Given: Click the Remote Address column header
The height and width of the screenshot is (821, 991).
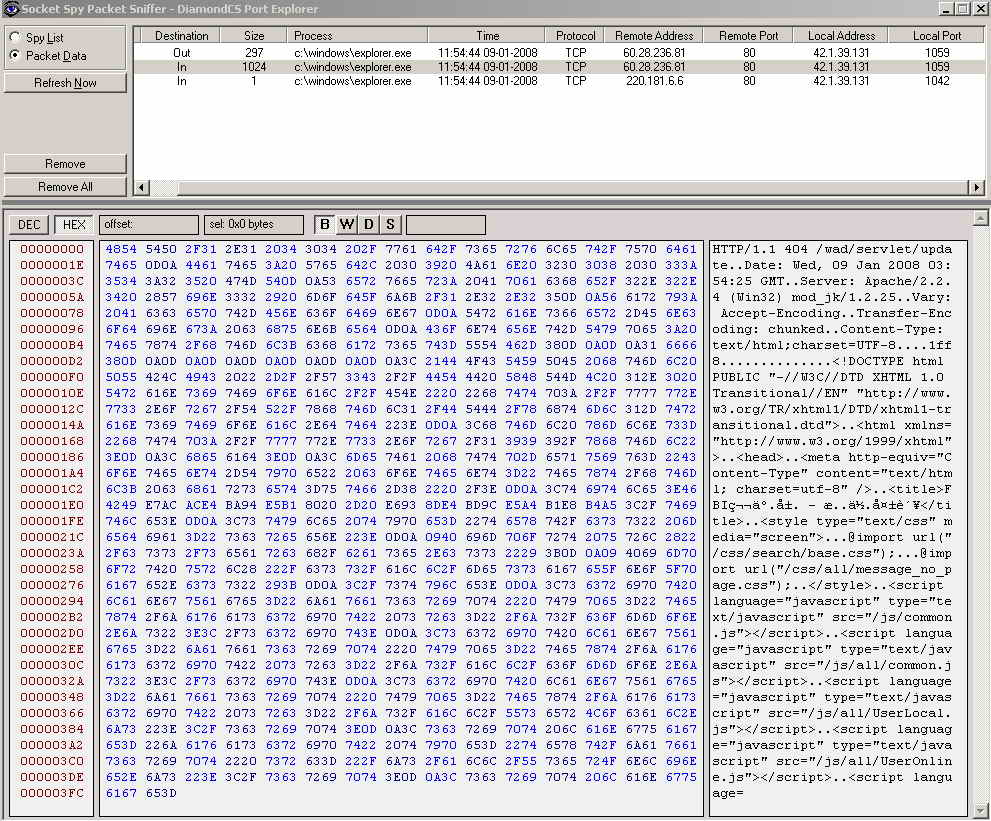Looking at the screenshot, I should (x=654, y=36).
